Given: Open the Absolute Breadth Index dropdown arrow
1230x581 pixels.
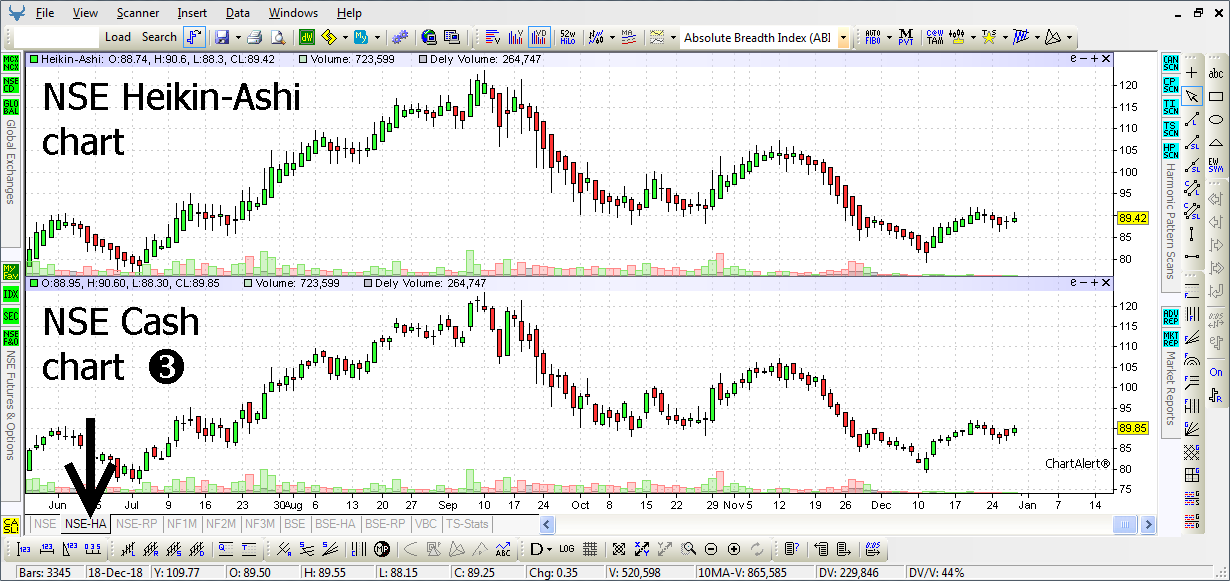Looking at the screenshot, I should click(x=843, y=38).
